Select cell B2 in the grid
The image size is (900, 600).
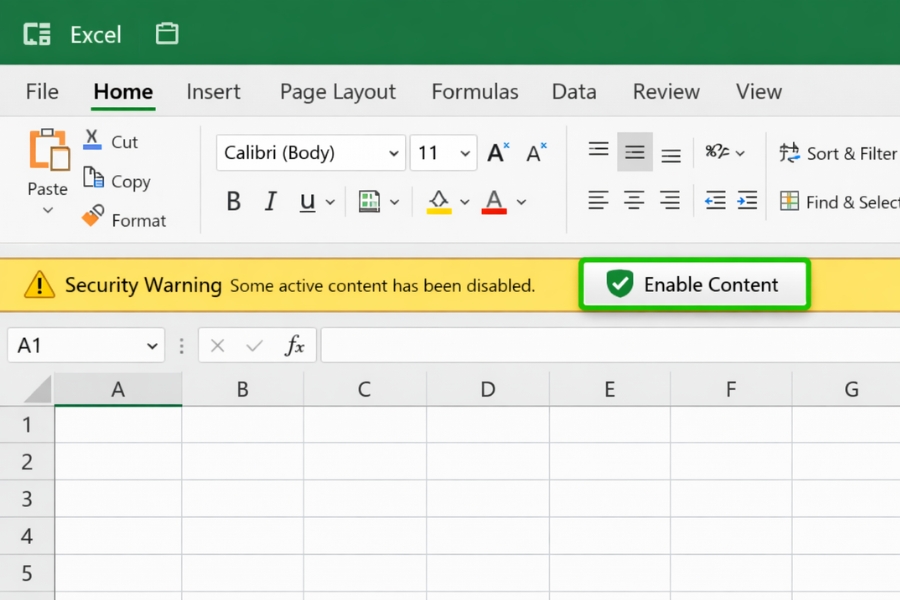(x=242, y=462)
